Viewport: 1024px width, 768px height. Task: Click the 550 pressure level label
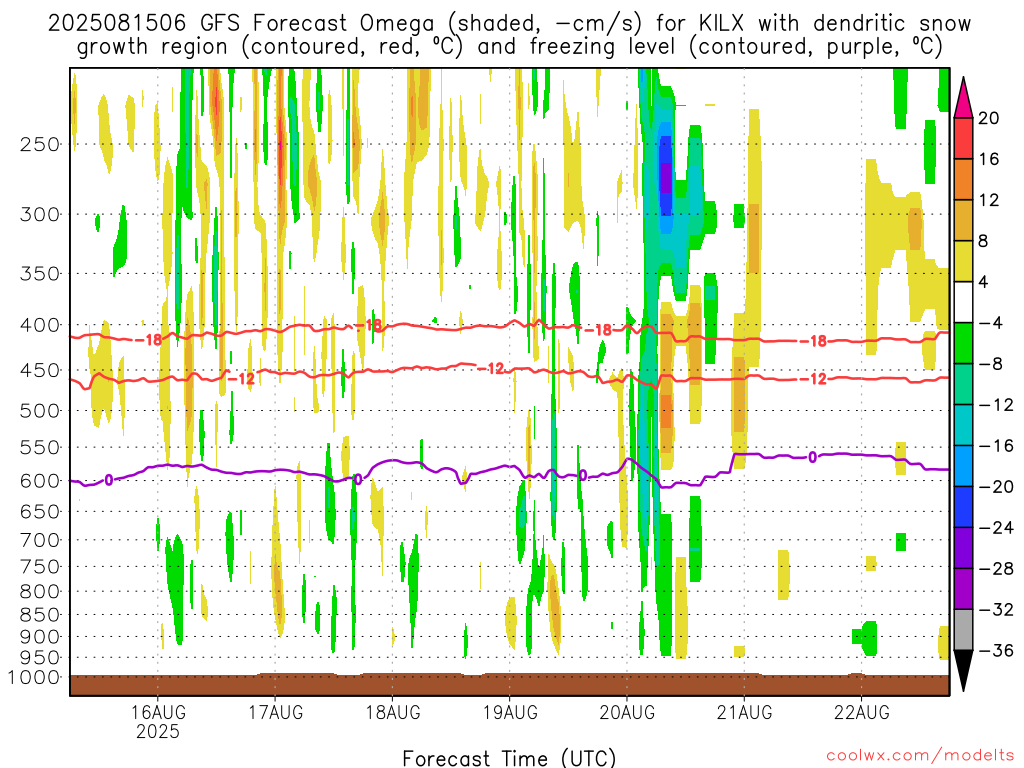pyautogui.click(x=40, y=447)
